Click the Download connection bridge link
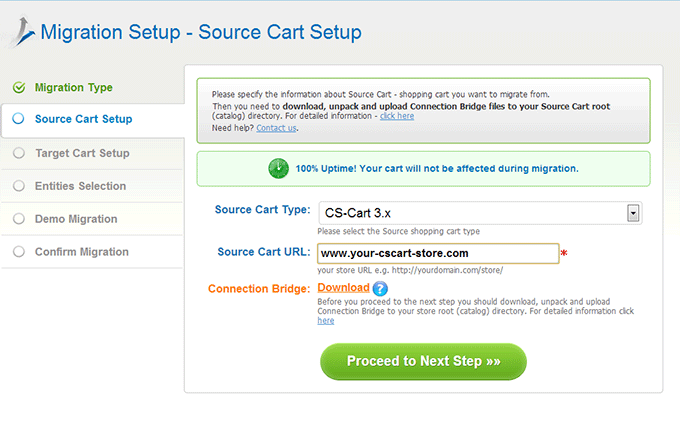This screenshot has height=424, width=680. point(343,287)
